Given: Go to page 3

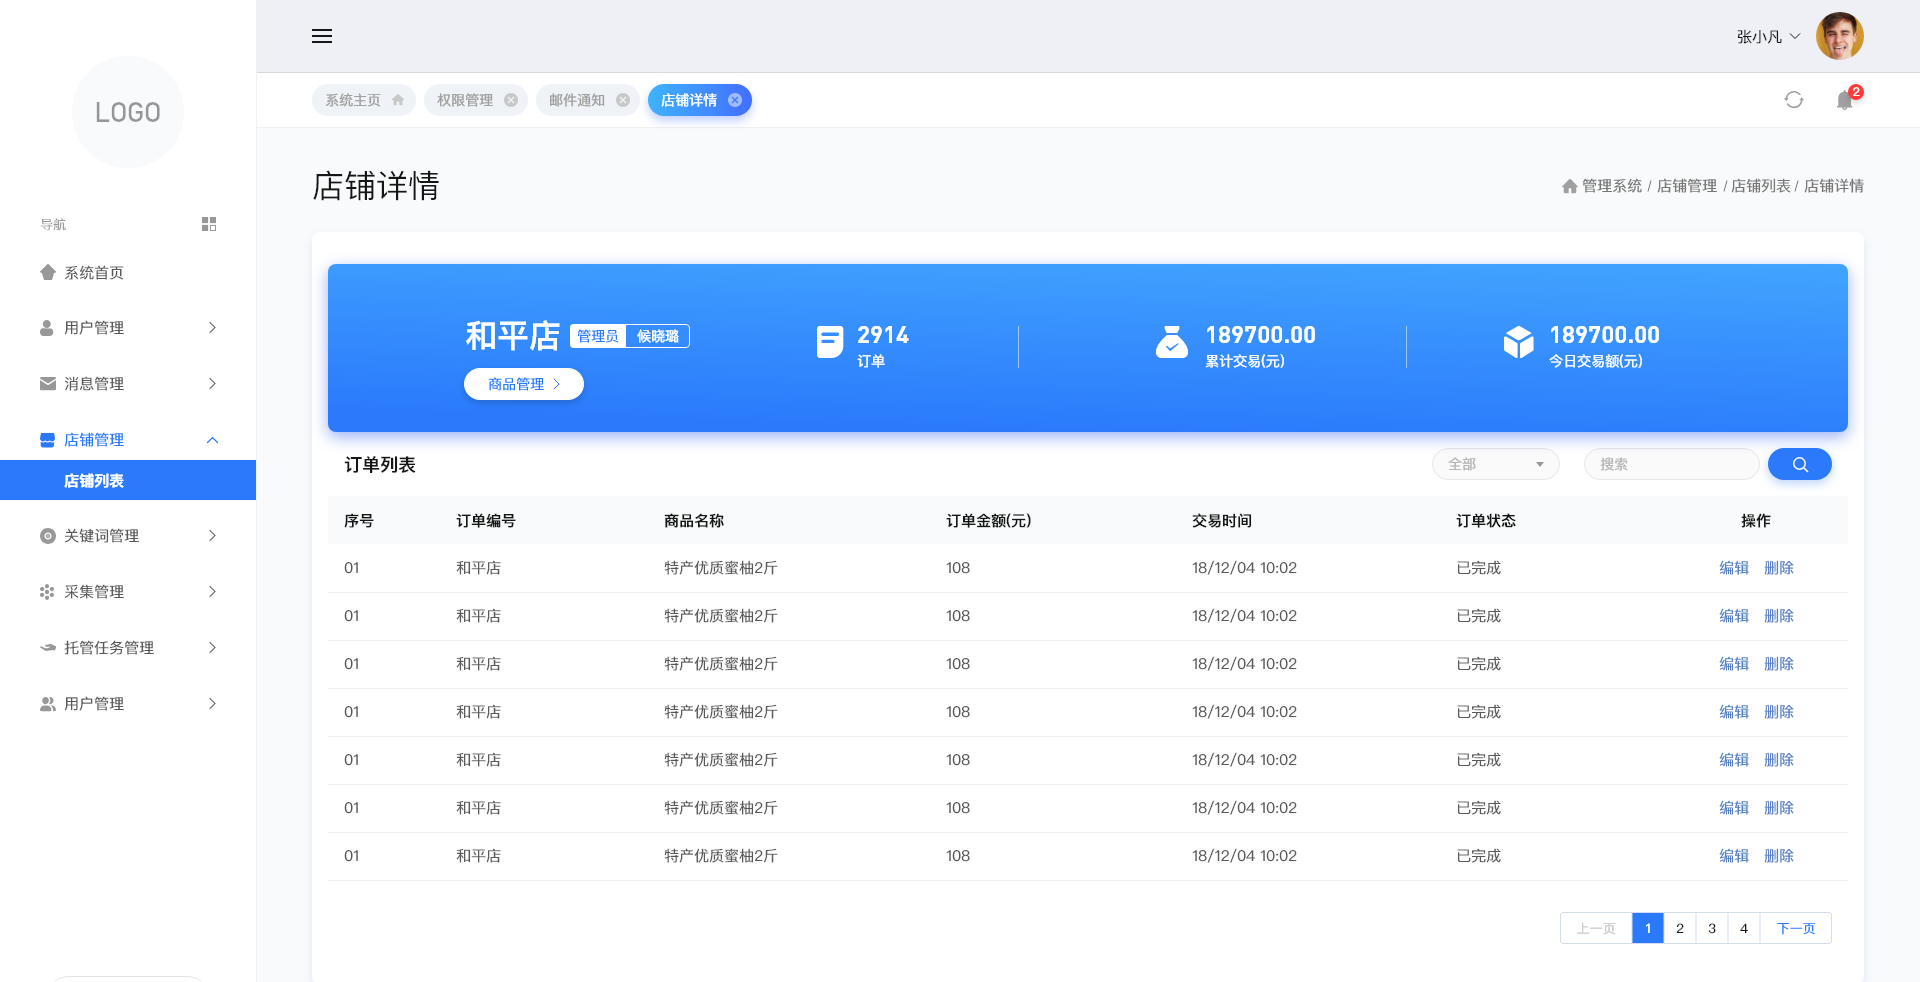Looking at the screenshot, I should tap(1712, 928).
